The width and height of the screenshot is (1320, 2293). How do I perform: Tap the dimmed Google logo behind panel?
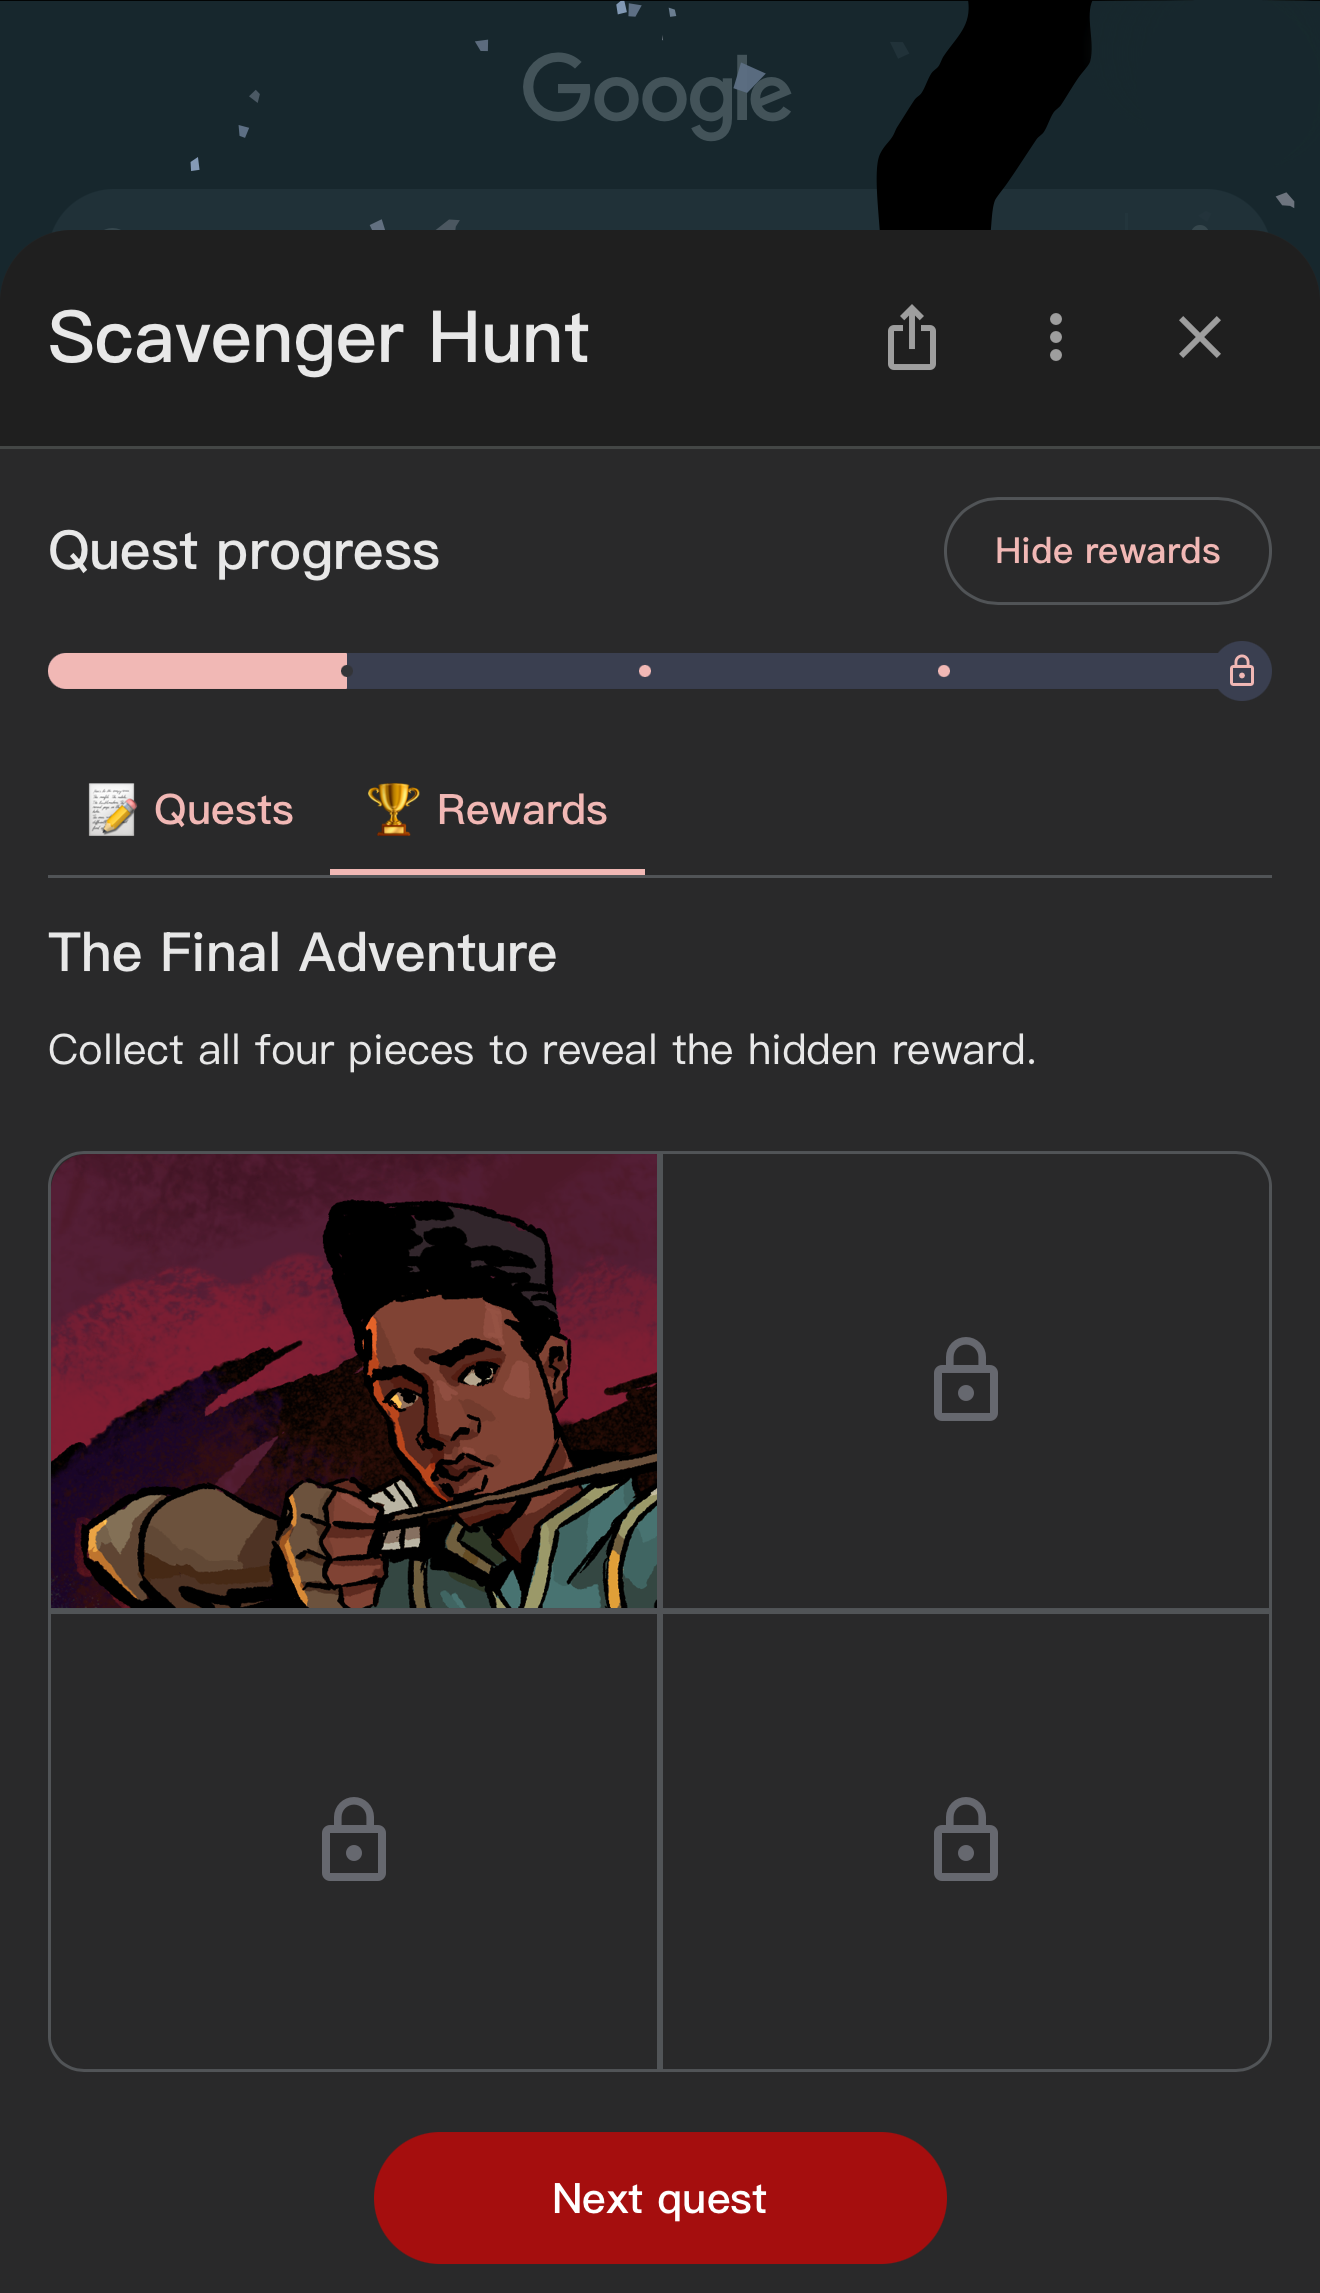click(x=657, y=93)
